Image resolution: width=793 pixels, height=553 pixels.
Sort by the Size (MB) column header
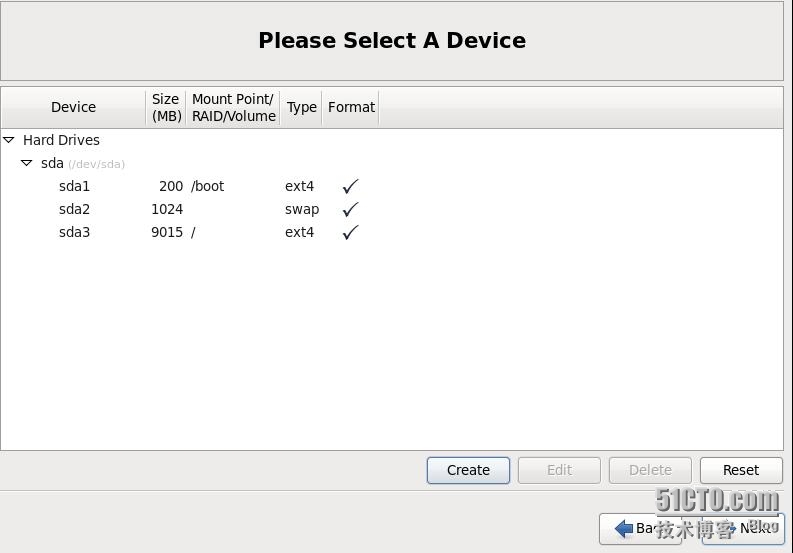coord(166,107)
